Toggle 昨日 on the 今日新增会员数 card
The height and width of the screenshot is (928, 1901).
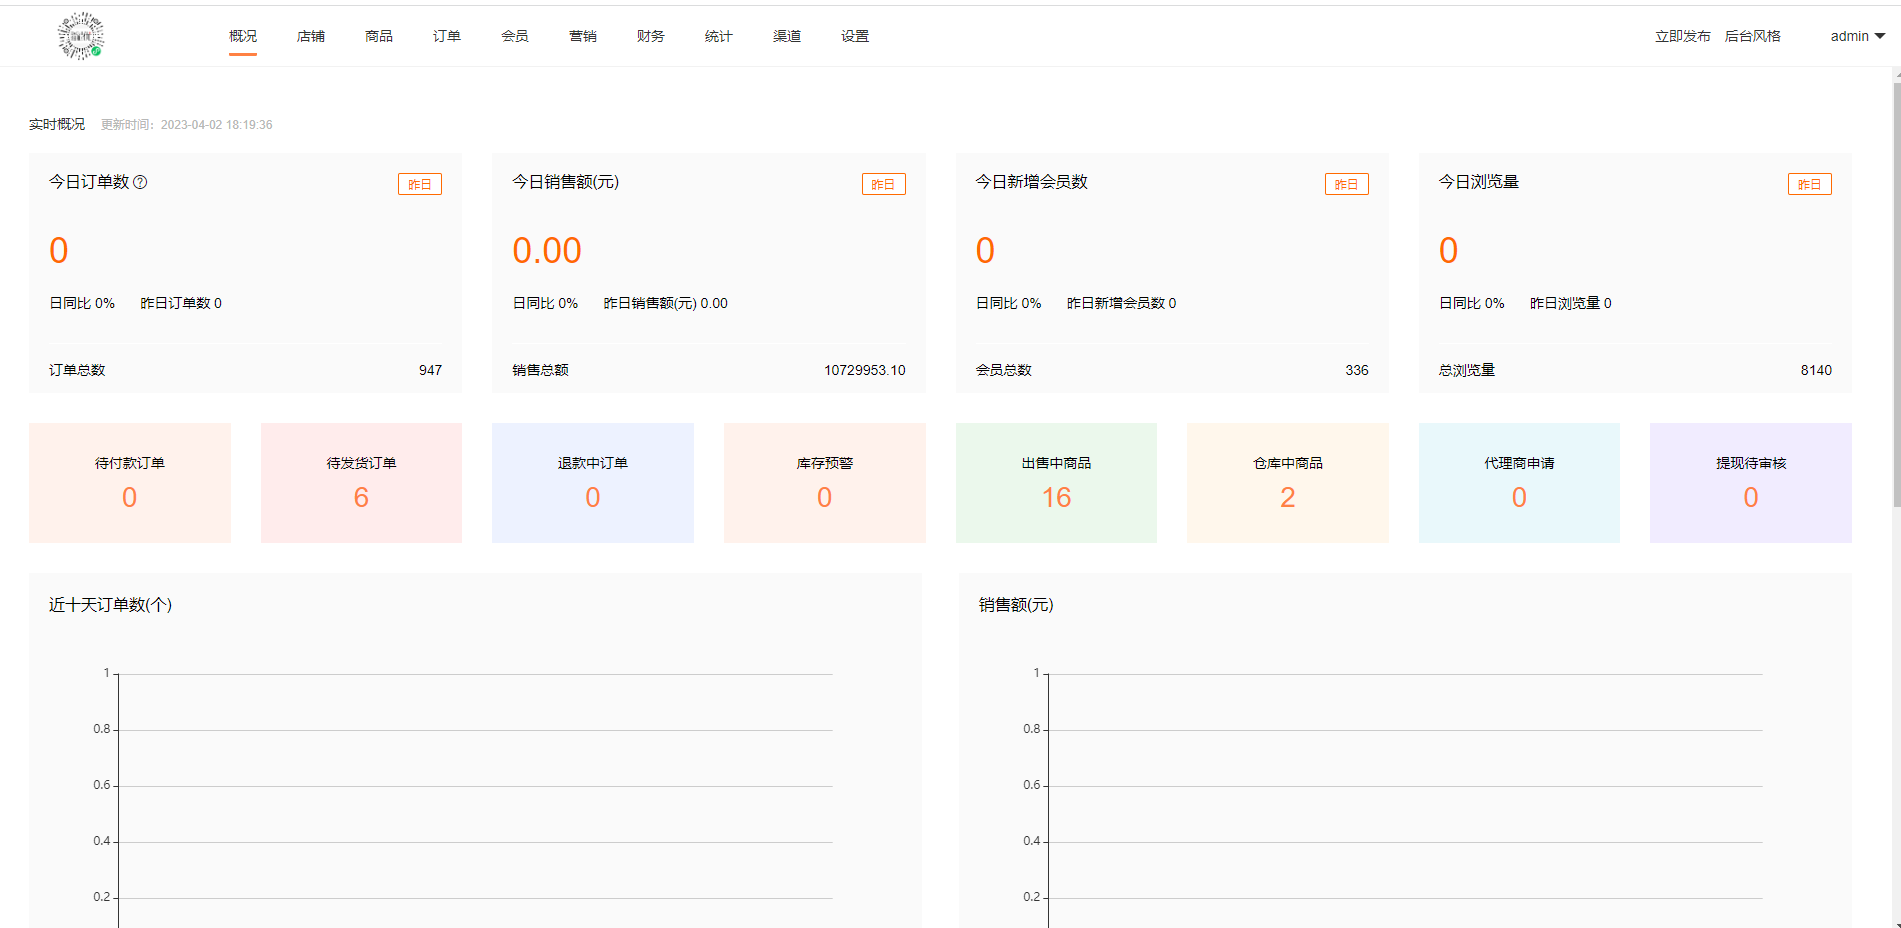coord(1347,184)
